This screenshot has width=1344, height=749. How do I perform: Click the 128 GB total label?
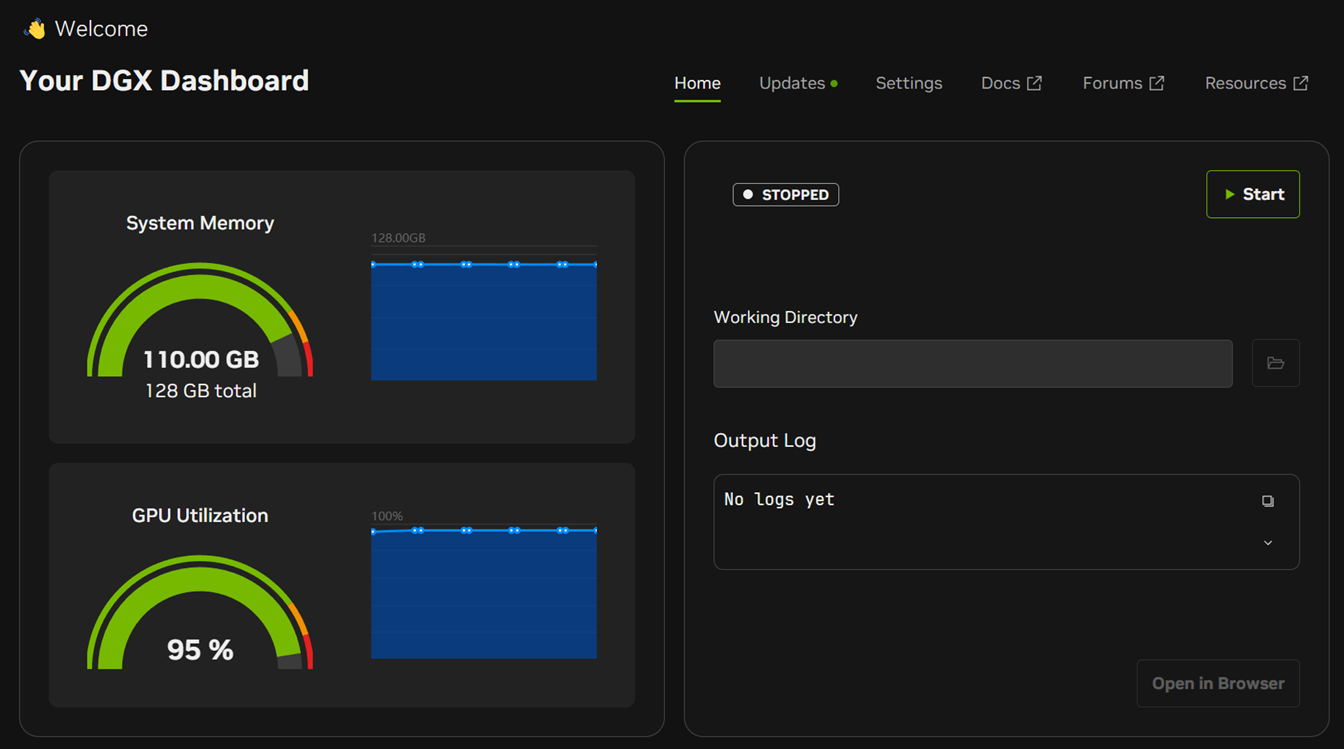[201, 391]
